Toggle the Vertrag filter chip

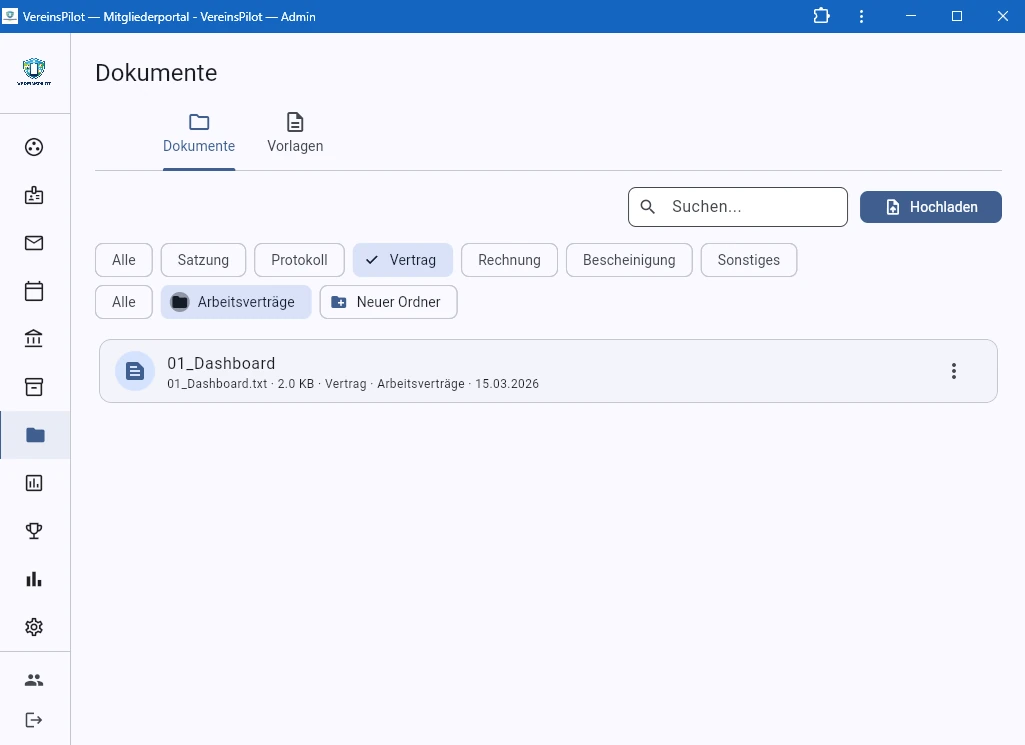(402, 260)
